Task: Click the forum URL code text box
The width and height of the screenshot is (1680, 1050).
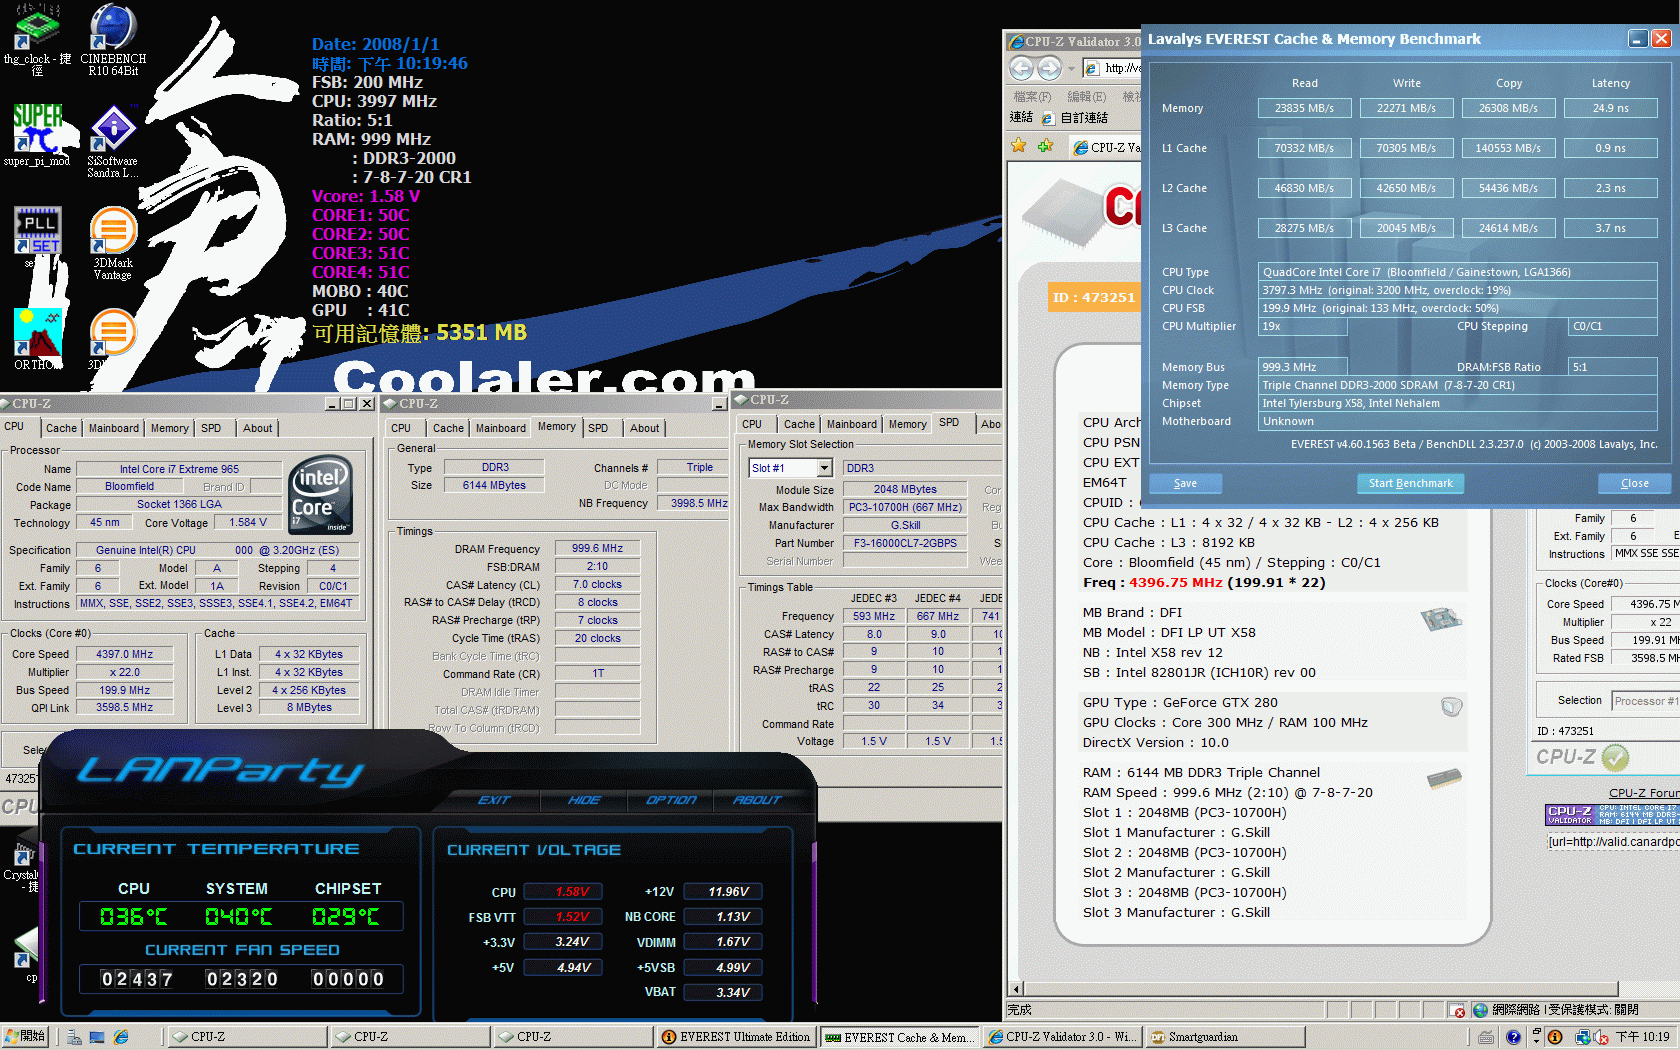Action: point(1613,842)
